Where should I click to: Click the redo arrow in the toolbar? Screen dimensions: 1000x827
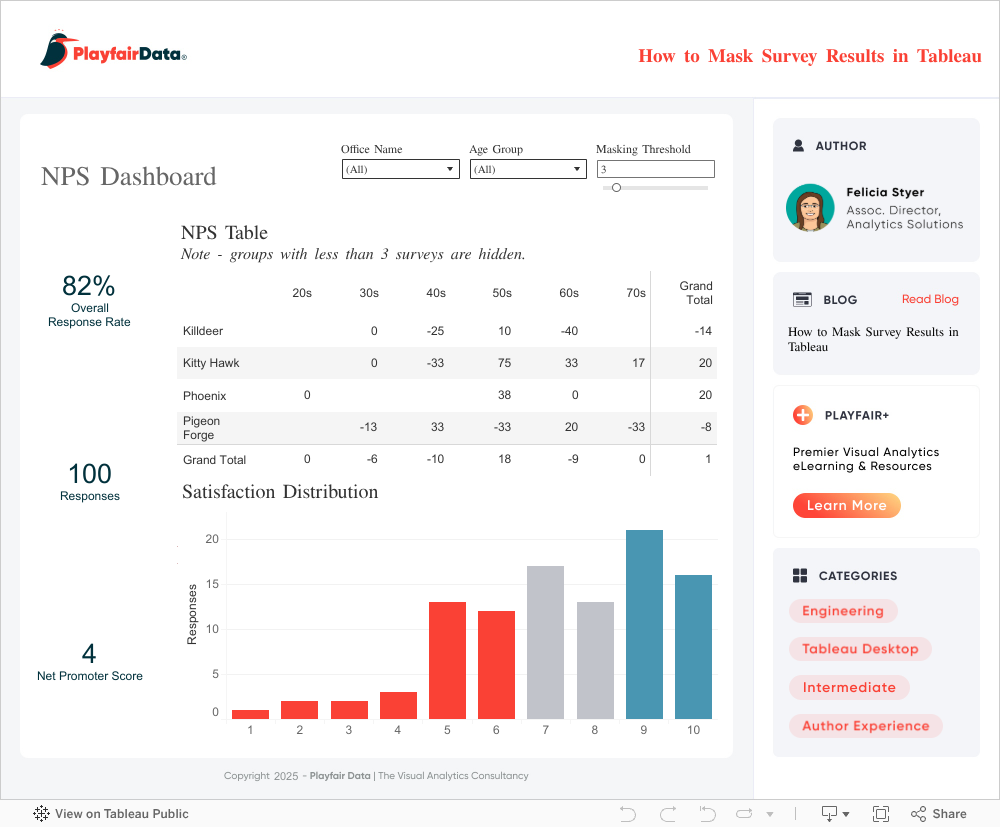668,813
